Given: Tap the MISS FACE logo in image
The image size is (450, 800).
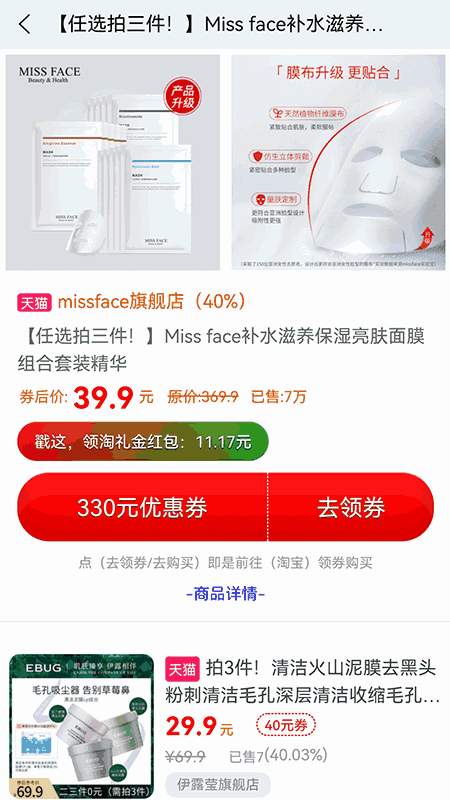Looking at the screenshot, I should tap(49, 74).
